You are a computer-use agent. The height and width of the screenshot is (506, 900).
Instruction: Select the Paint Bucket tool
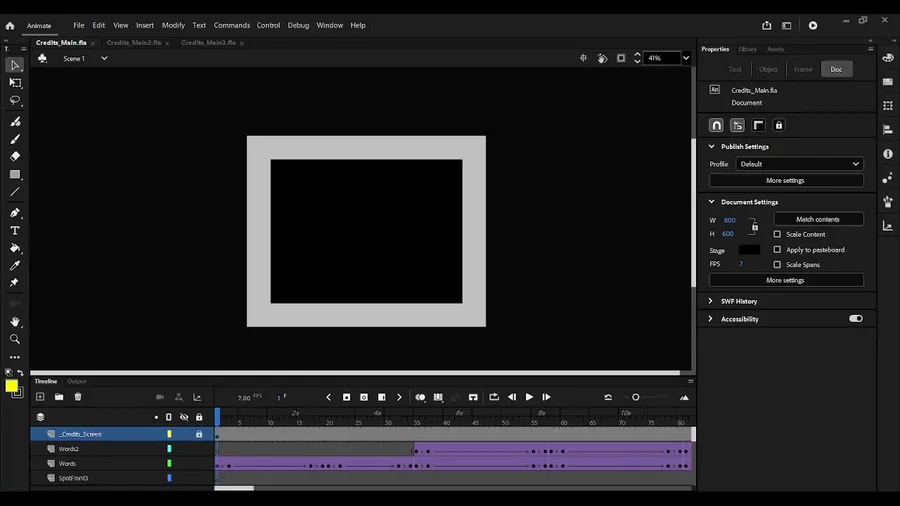point(15,248)
